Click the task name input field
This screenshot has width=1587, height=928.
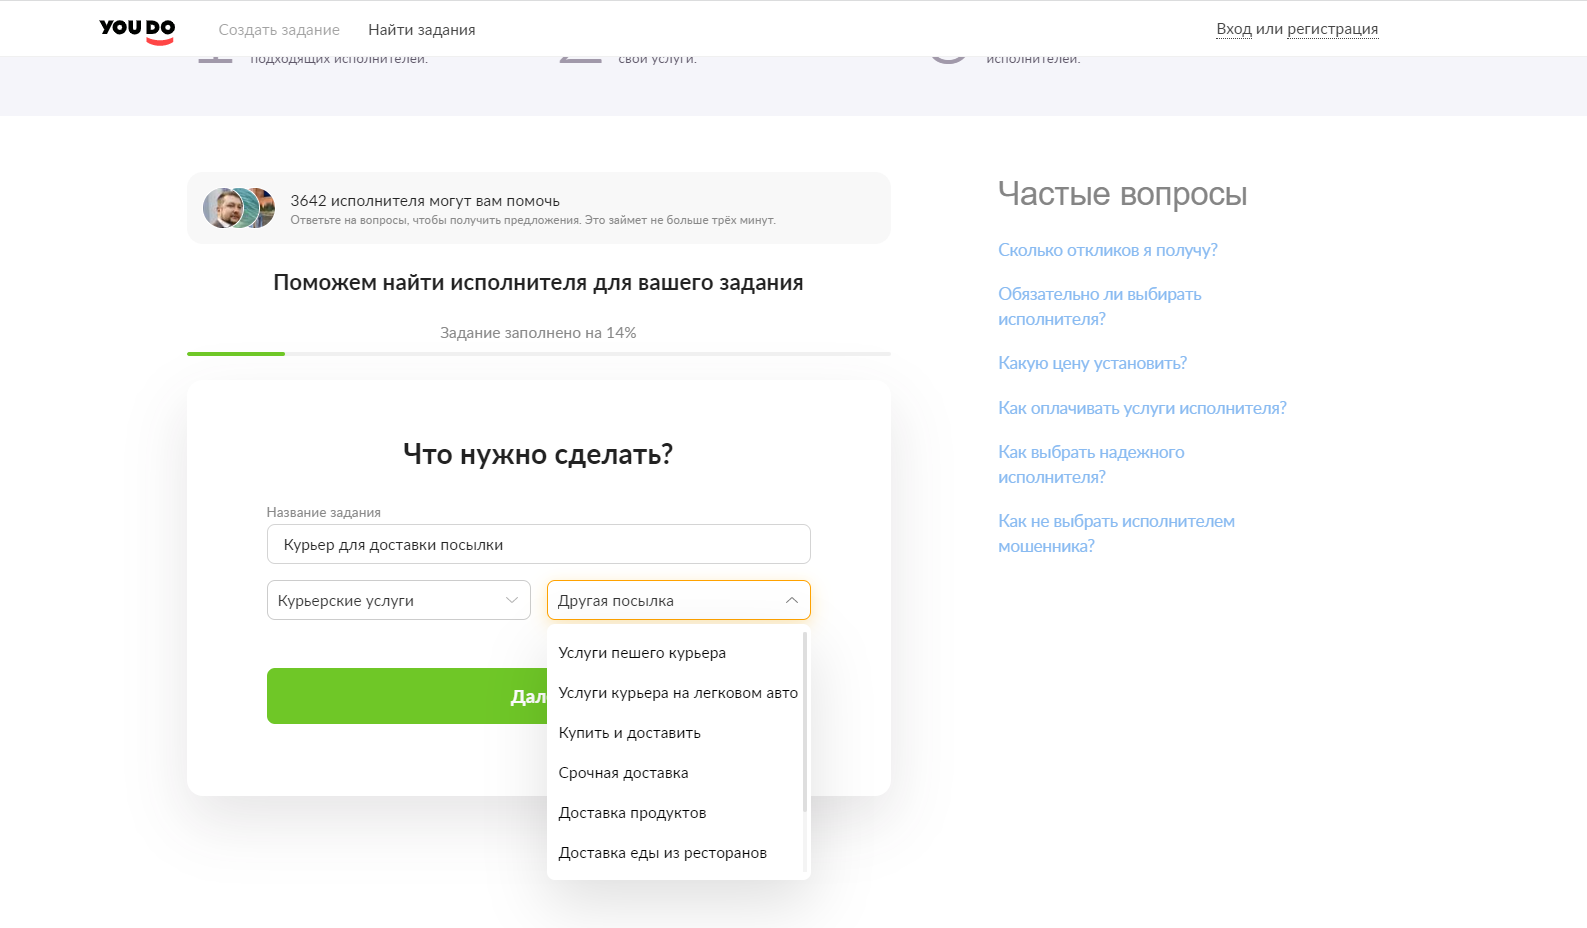click(x=538, y=544)
